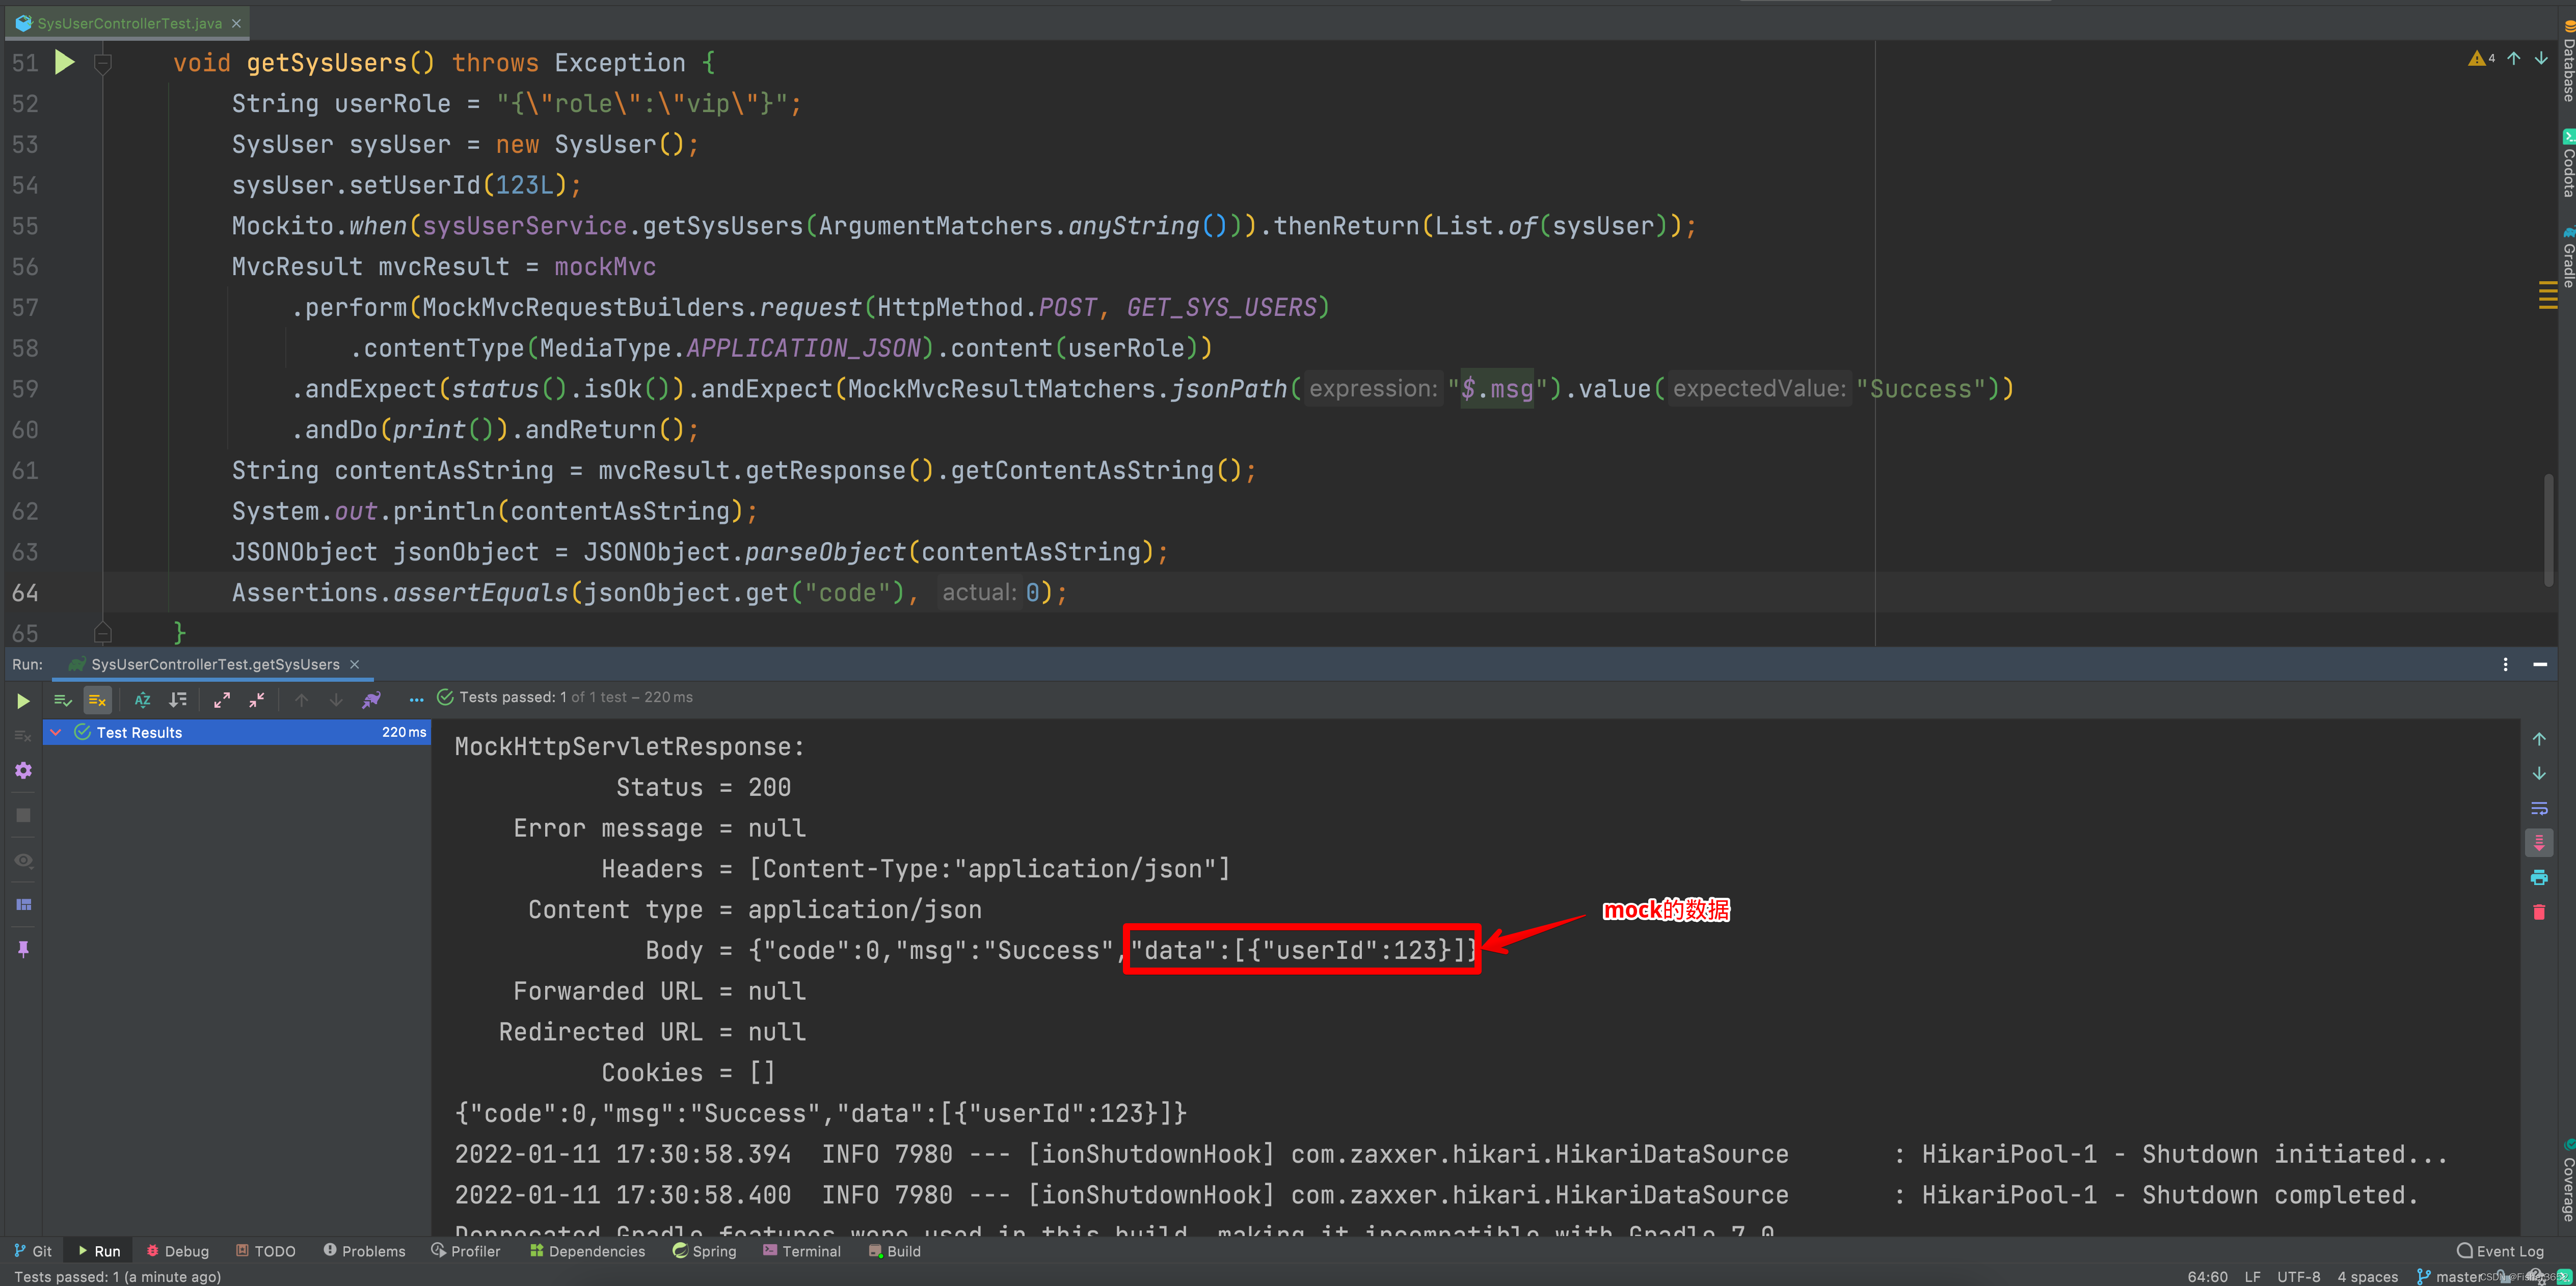Select the SysUserControllerTest.java editor tab
Viewport: 2576px width, 1286px height.
point(128,23)
